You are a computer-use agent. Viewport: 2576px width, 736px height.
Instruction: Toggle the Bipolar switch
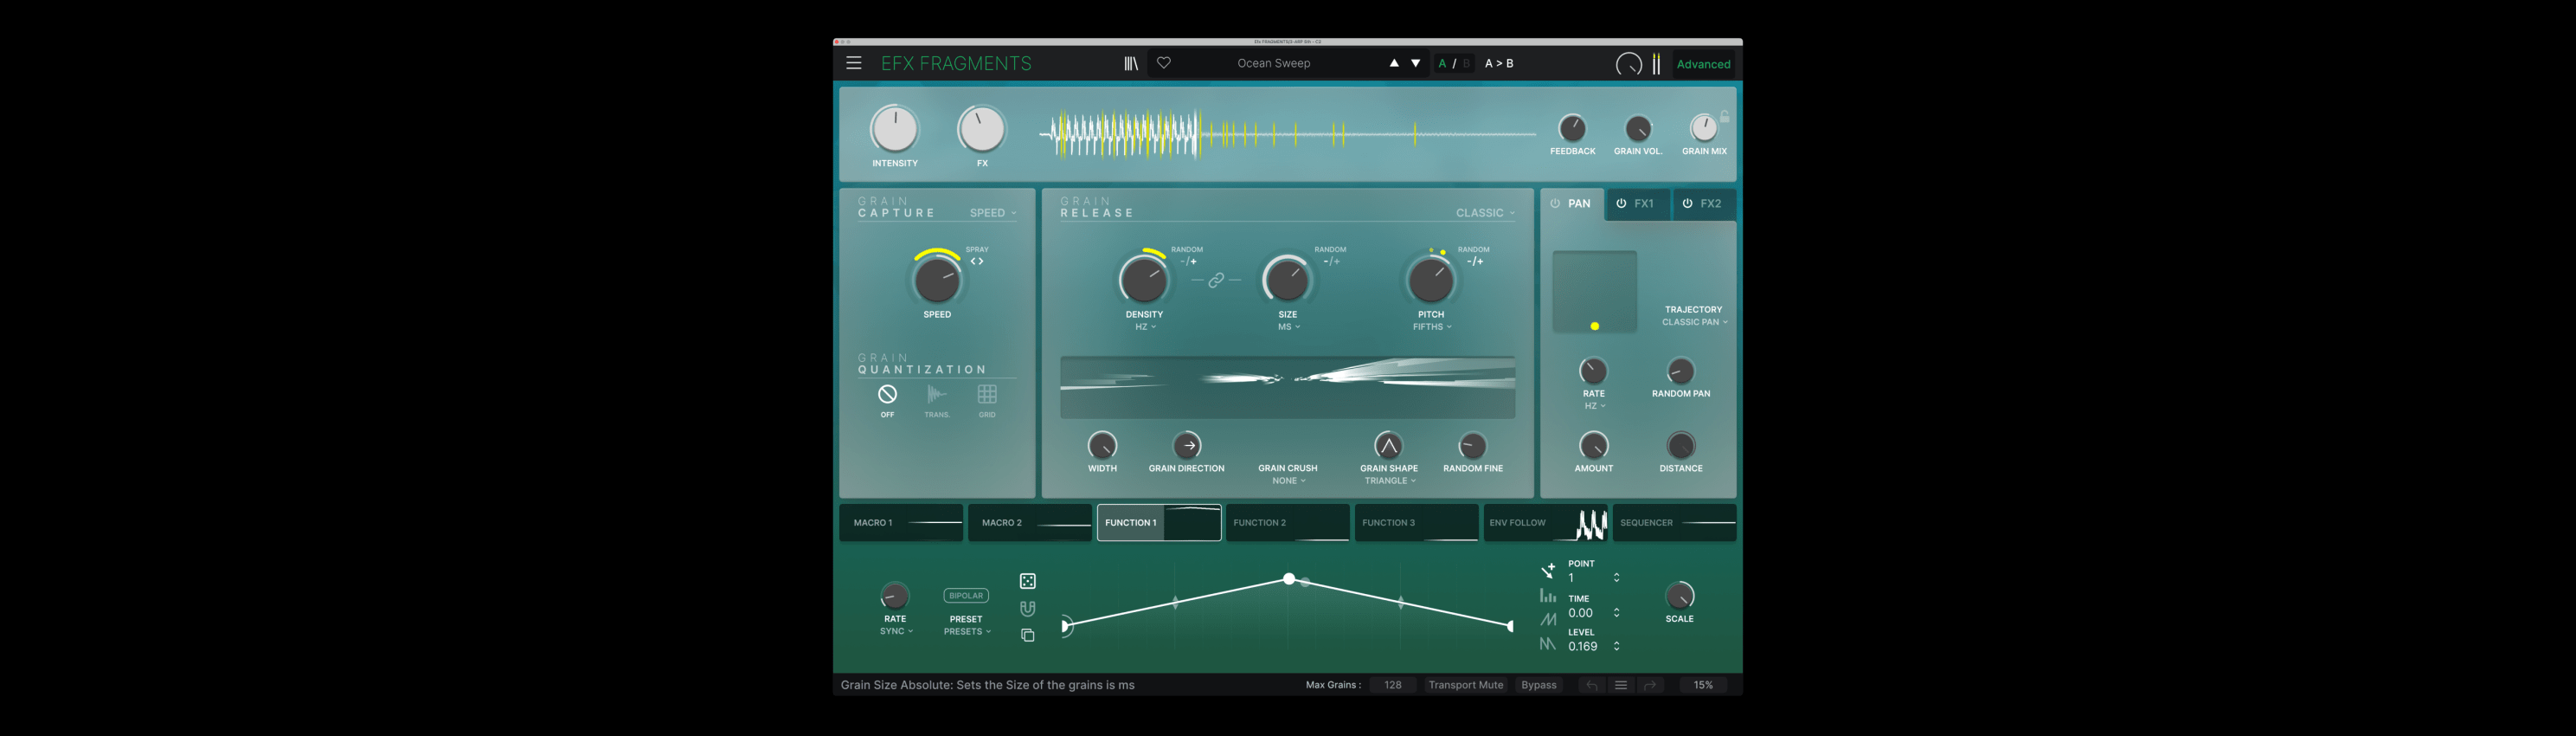click(966, 595)
